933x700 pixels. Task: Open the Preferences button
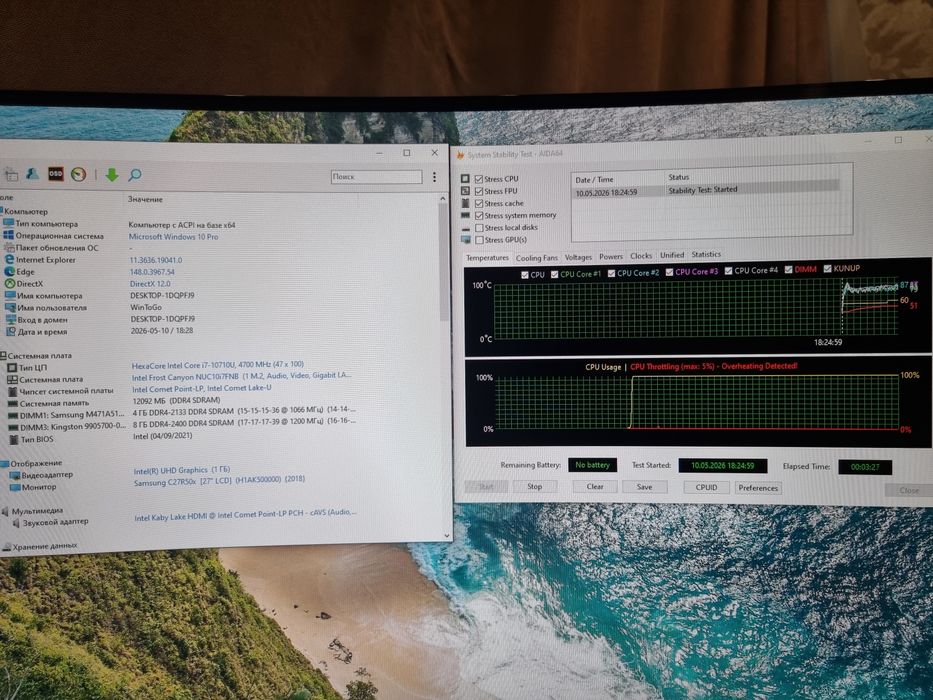[758, 488]
